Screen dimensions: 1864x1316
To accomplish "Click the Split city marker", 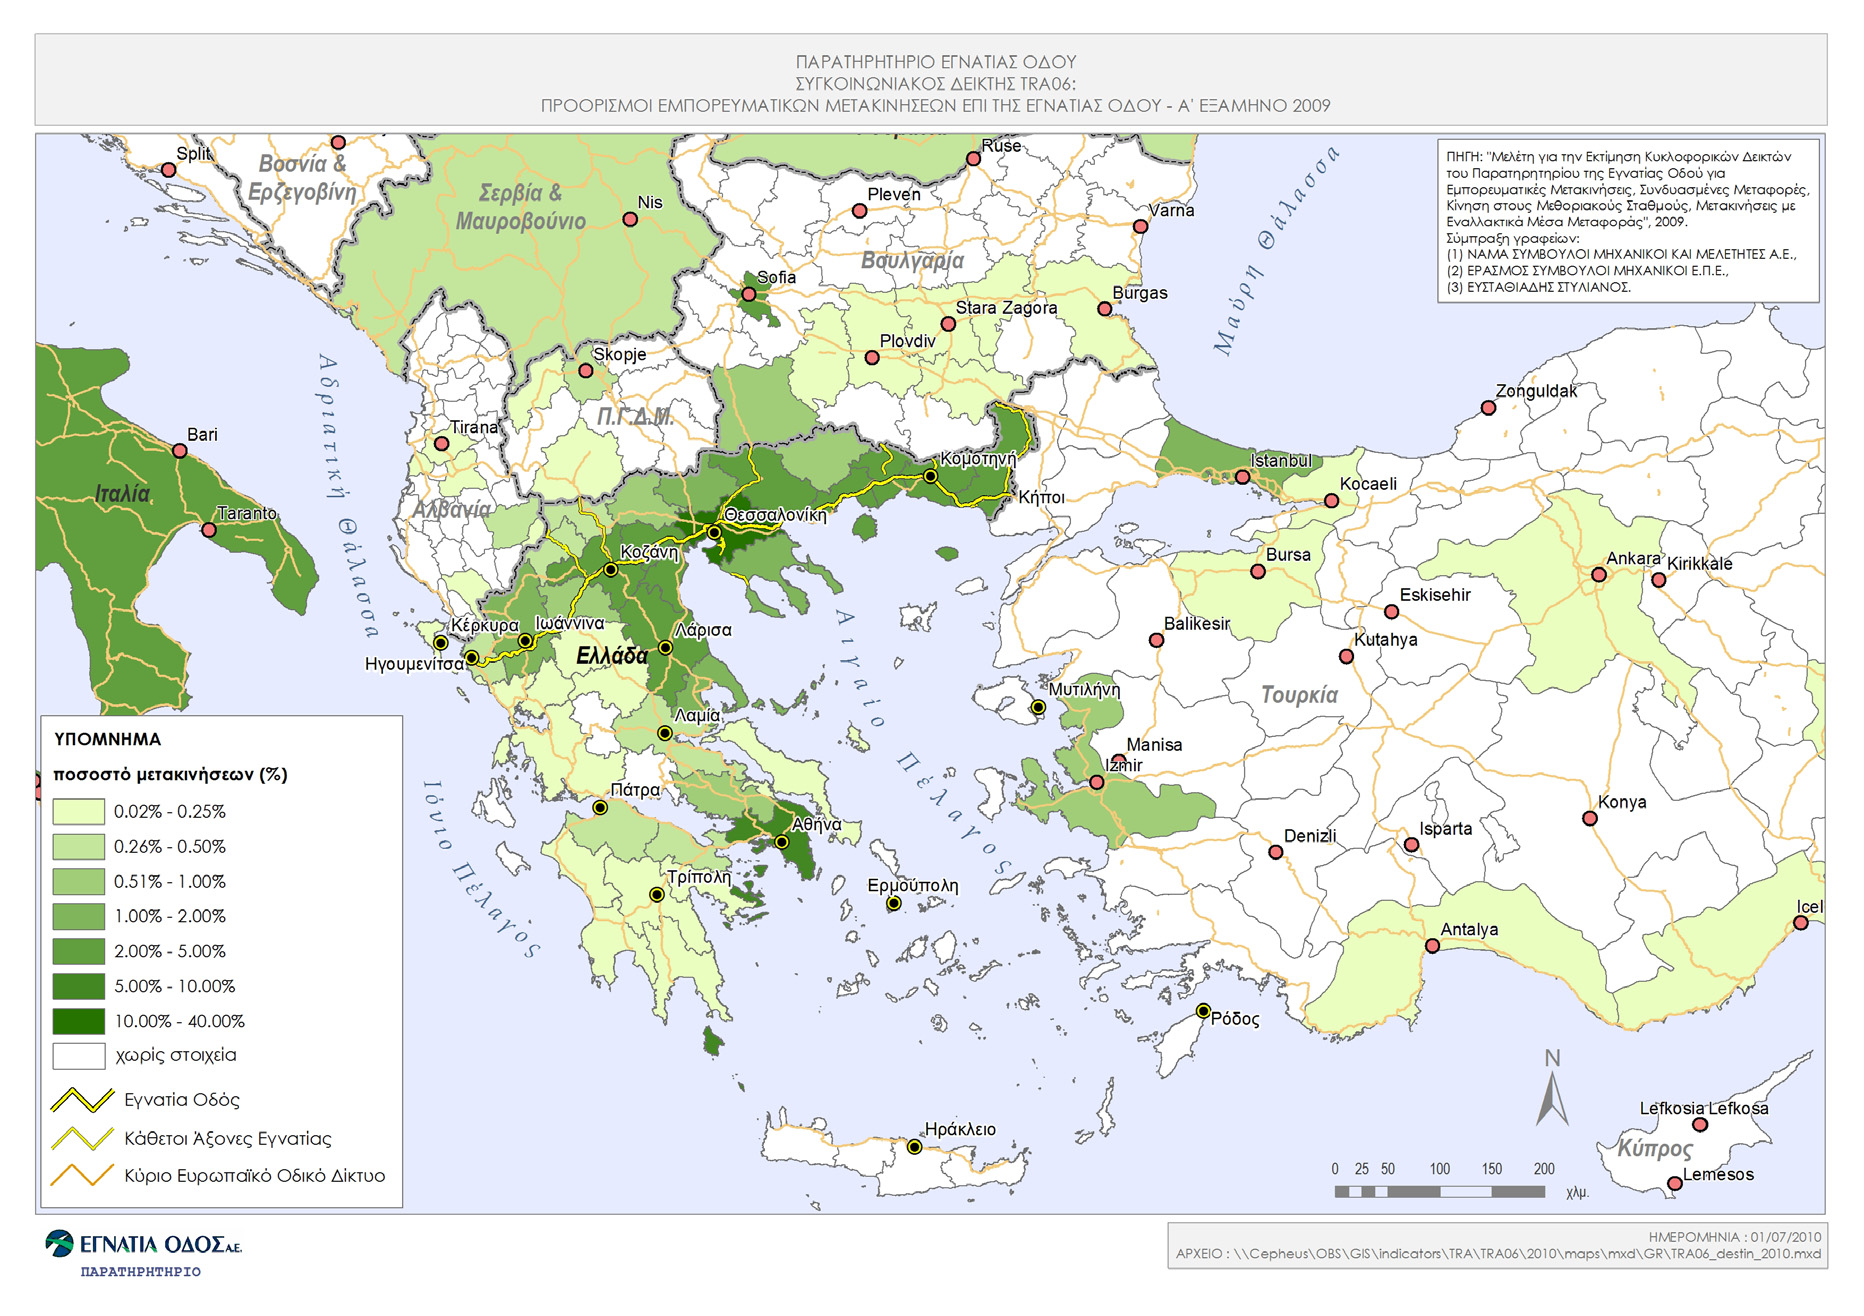I will tap(169, 170).
